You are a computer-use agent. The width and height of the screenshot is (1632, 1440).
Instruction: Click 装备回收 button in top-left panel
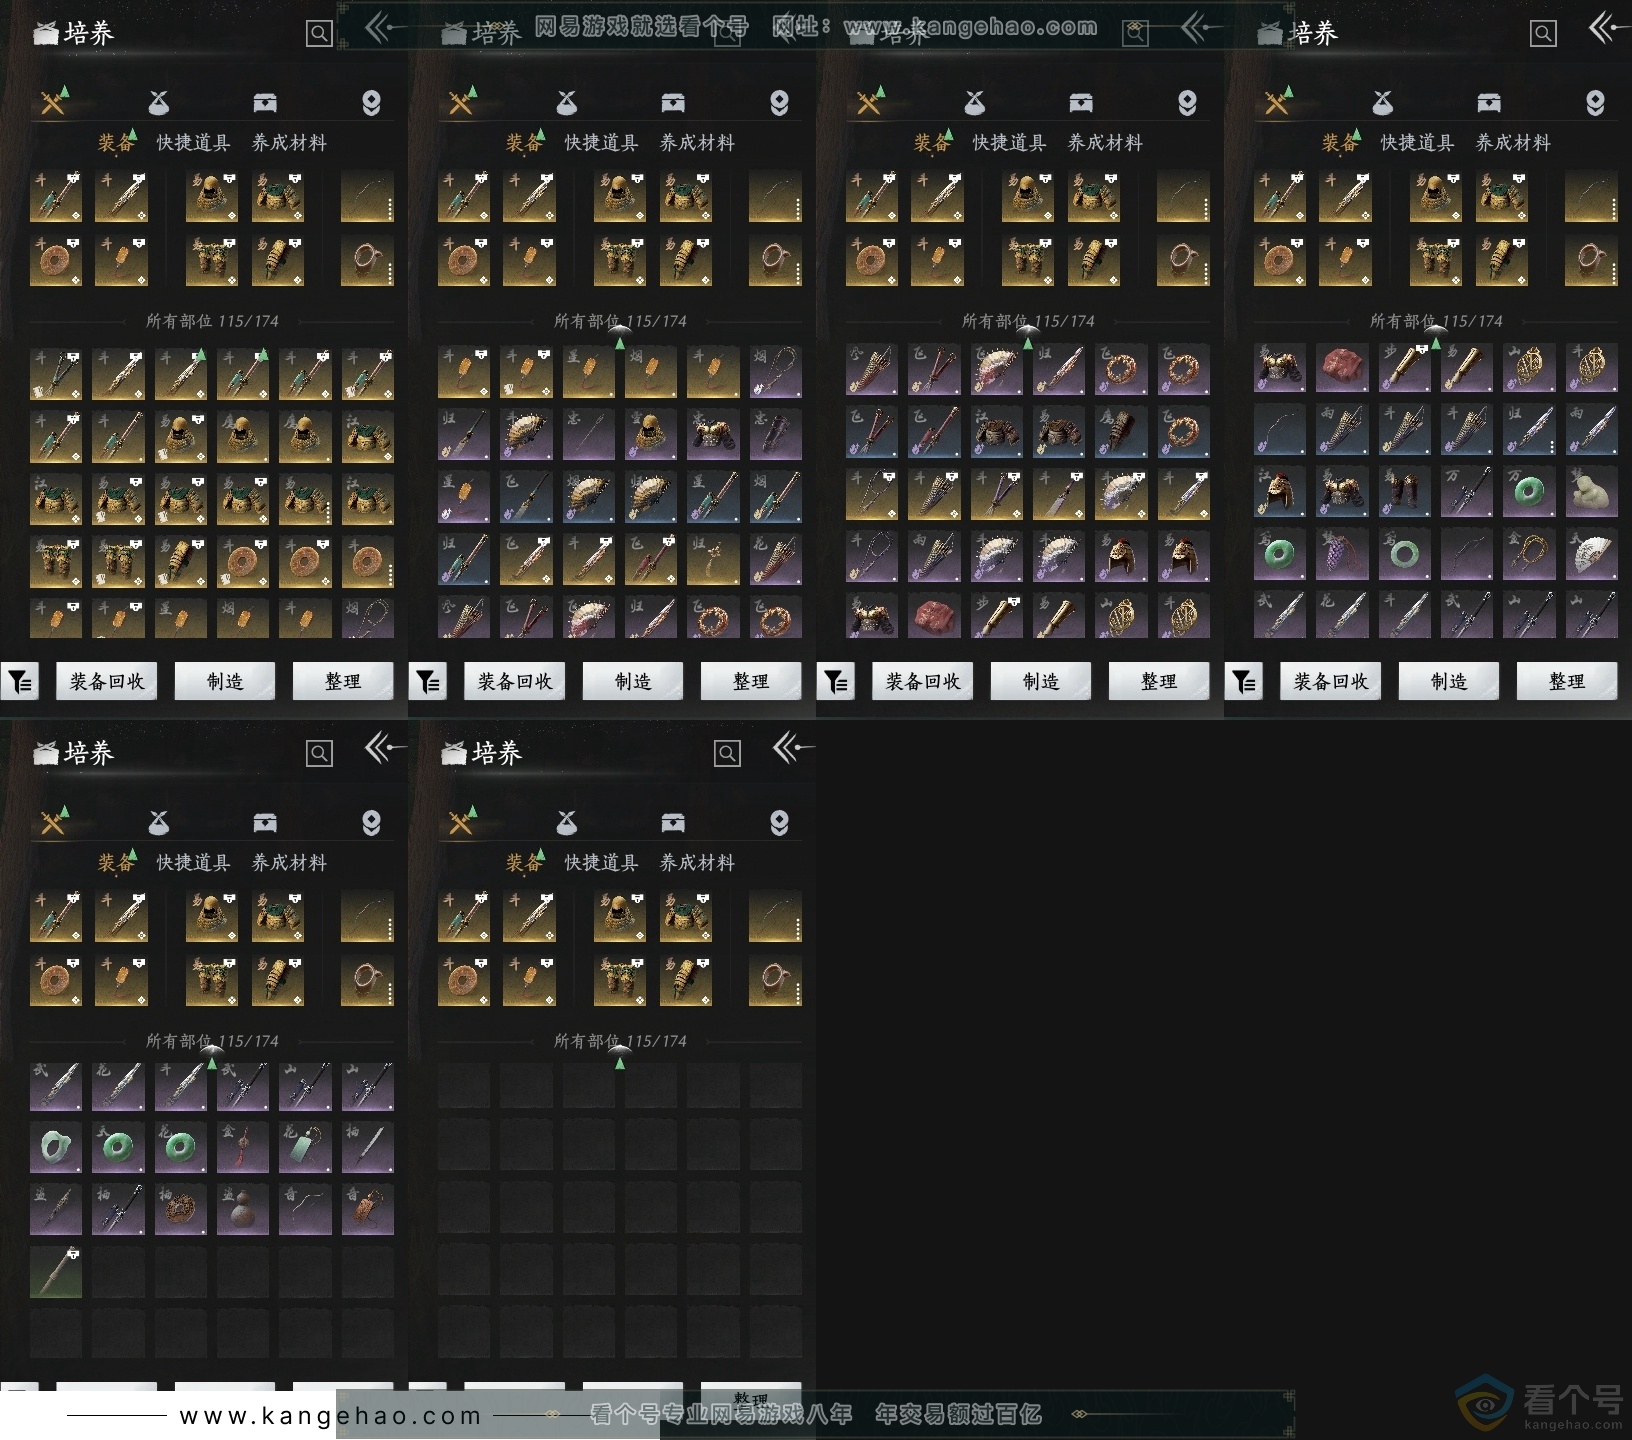point(107,681)
